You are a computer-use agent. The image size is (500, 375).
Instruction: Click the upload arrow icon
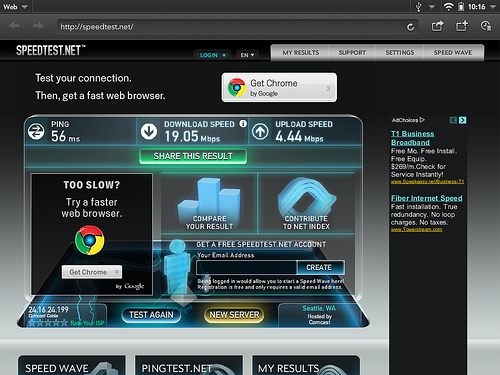[x=260, y=131]
